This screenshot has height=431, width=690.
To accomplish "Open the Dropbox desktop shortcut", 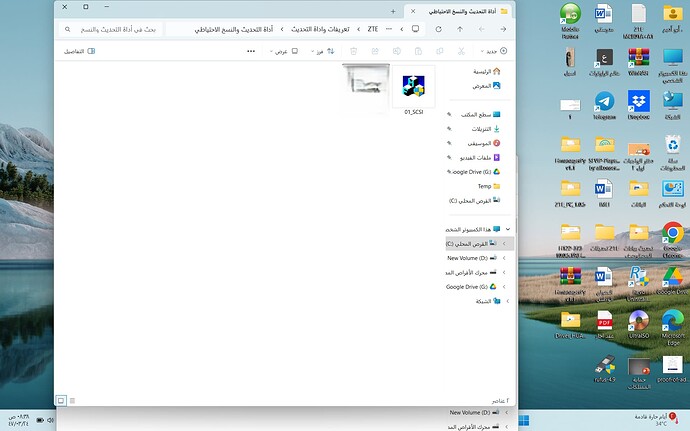I will click(x=639, y=106).
